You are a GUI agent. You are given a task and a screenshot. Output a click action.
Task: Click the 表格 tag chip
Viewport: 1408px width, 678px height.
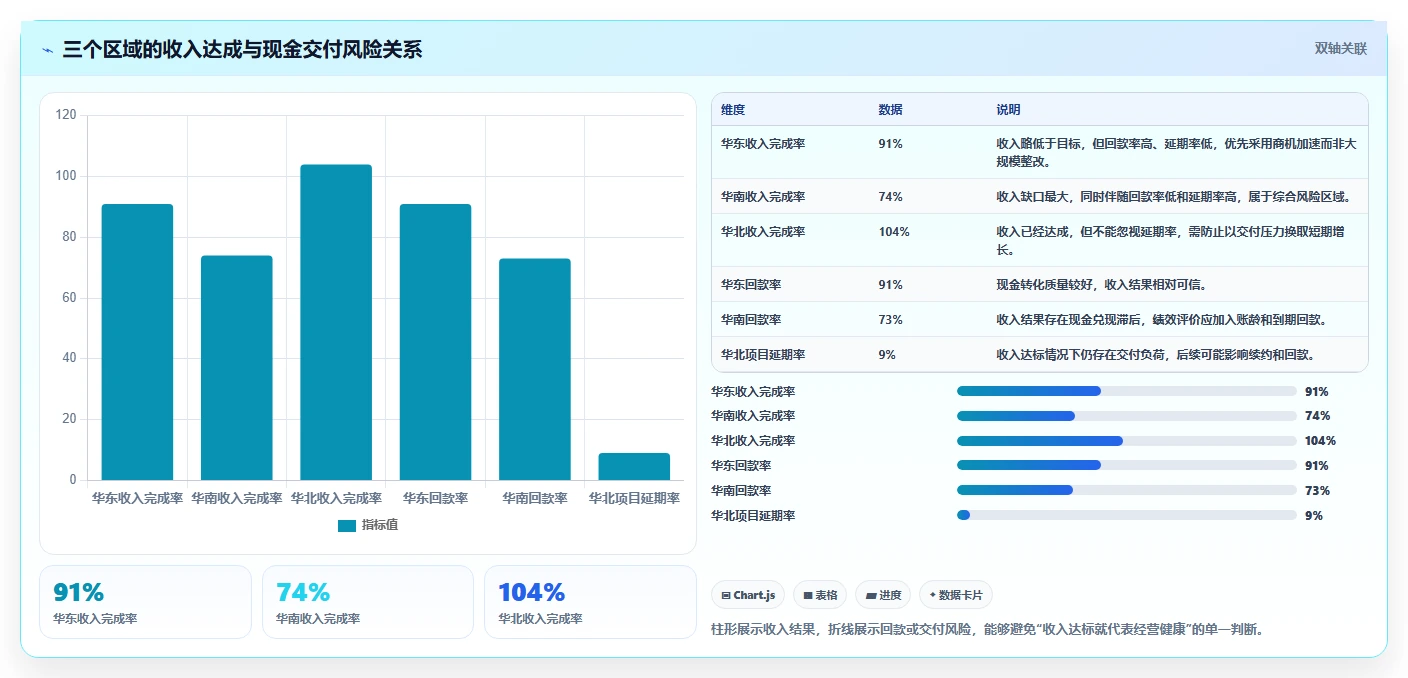820,595
